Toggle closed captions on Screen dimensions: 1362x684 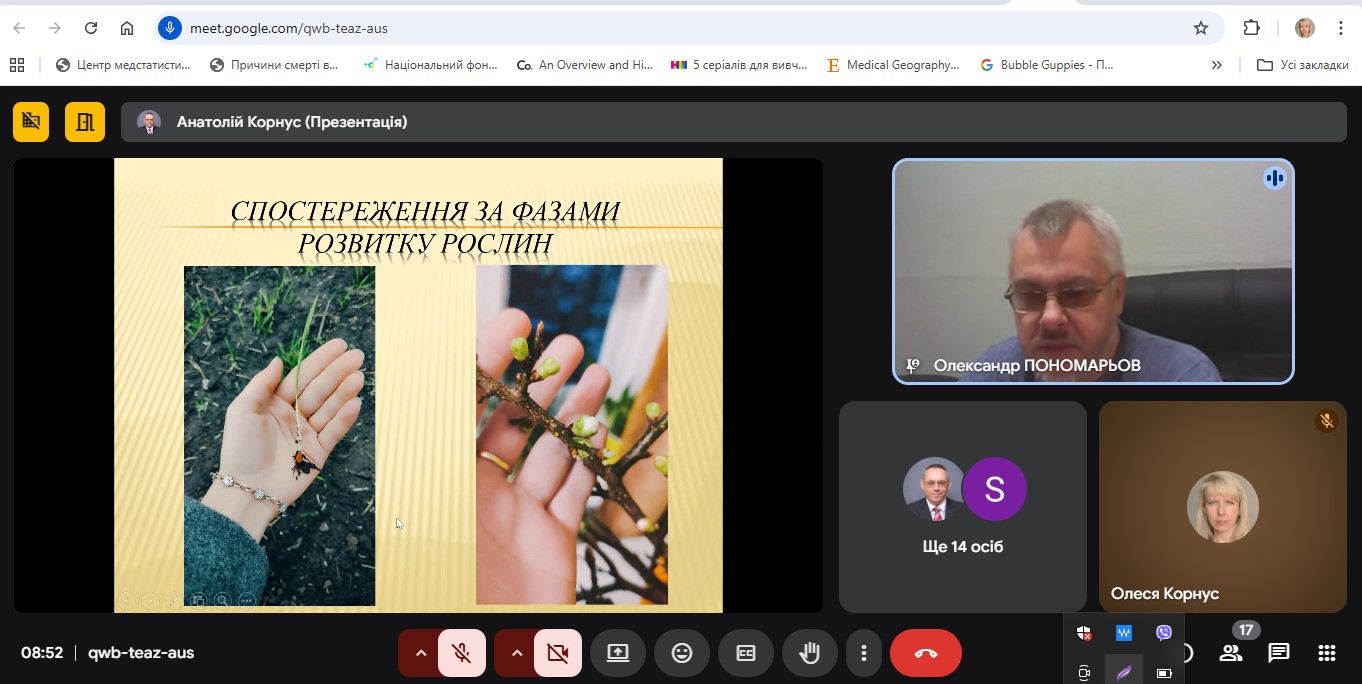745,653
